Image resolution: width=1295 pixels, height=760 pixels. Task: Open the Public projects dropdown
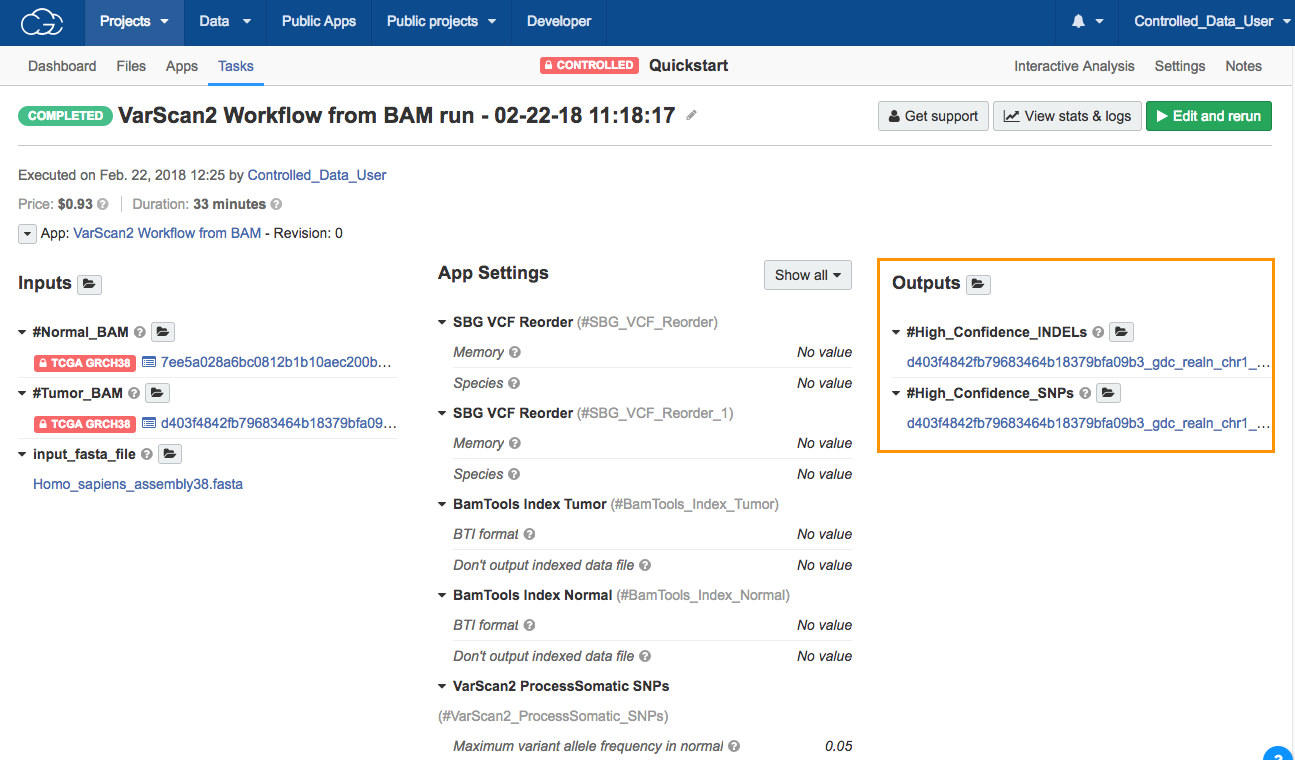point(442,21)
